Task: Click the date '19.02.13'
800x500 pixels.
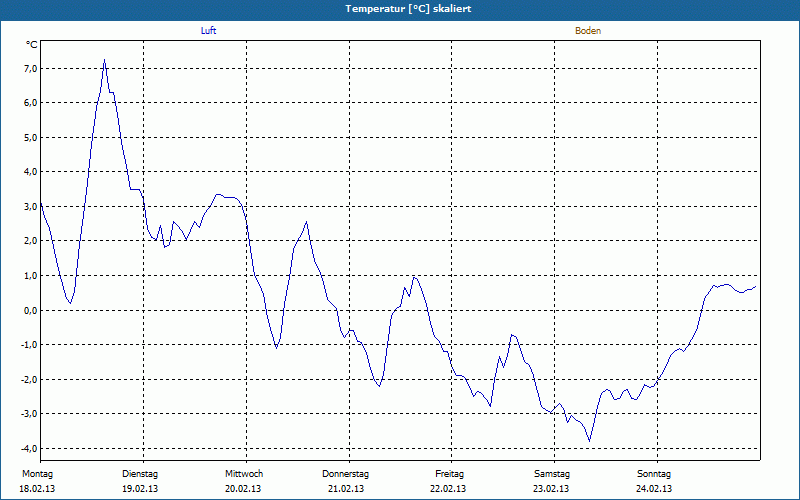Action: click(x=140, y=489)
